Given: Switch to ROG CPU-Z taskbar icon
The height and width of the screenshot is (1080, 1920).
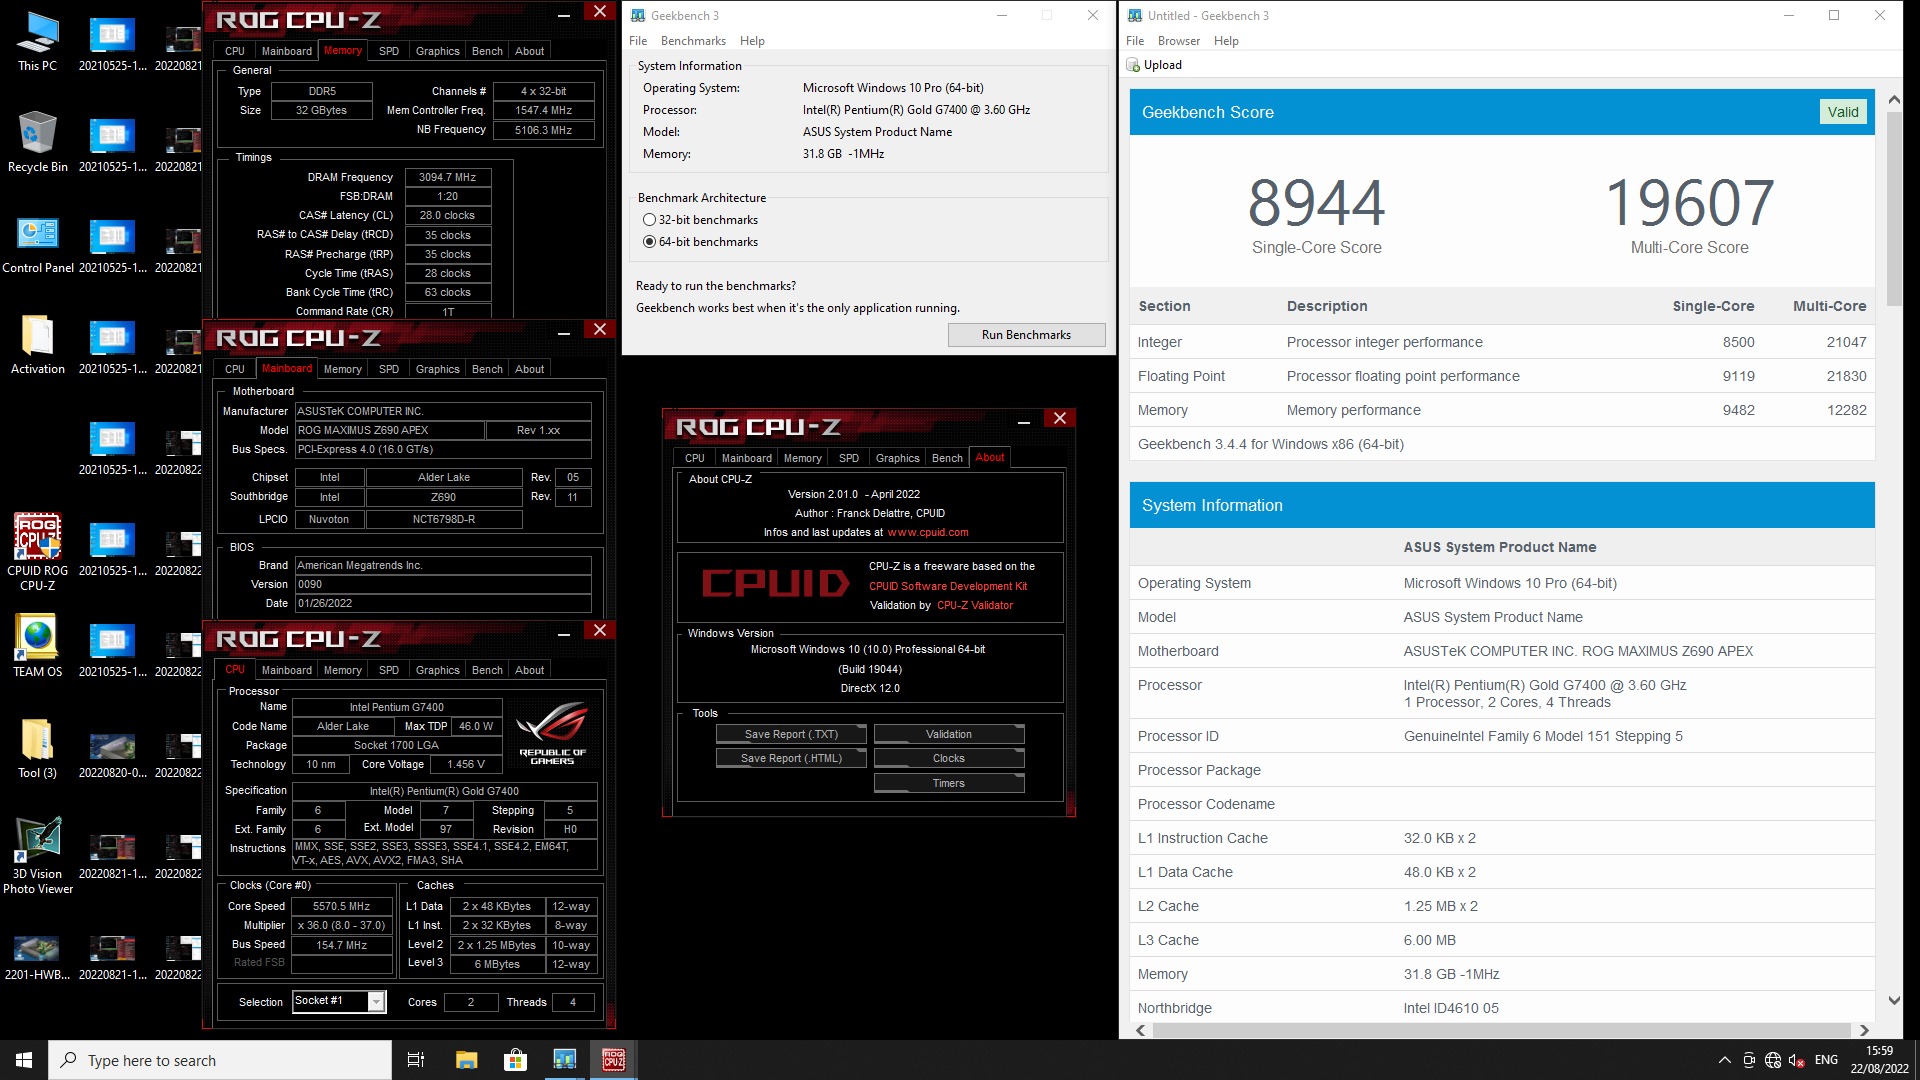Looking at the screenshot, I should 613,1060.
